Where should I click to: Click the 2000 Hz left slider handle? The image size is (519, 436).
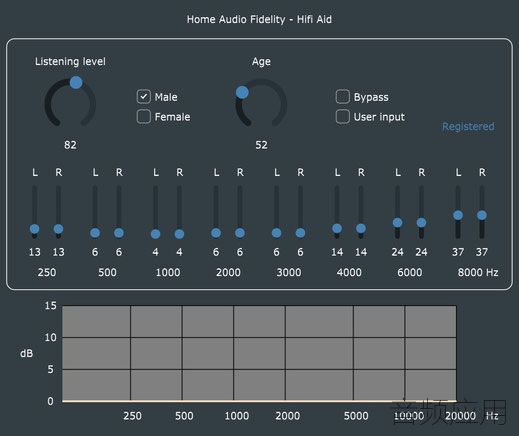(x=216, y=233)
